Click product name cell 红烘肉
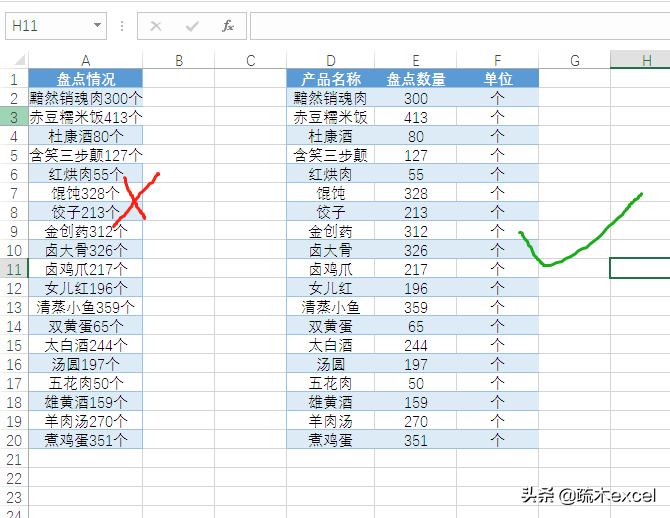Image resolution: width=670 pixels, height=518 pixels. click(330, 174)
